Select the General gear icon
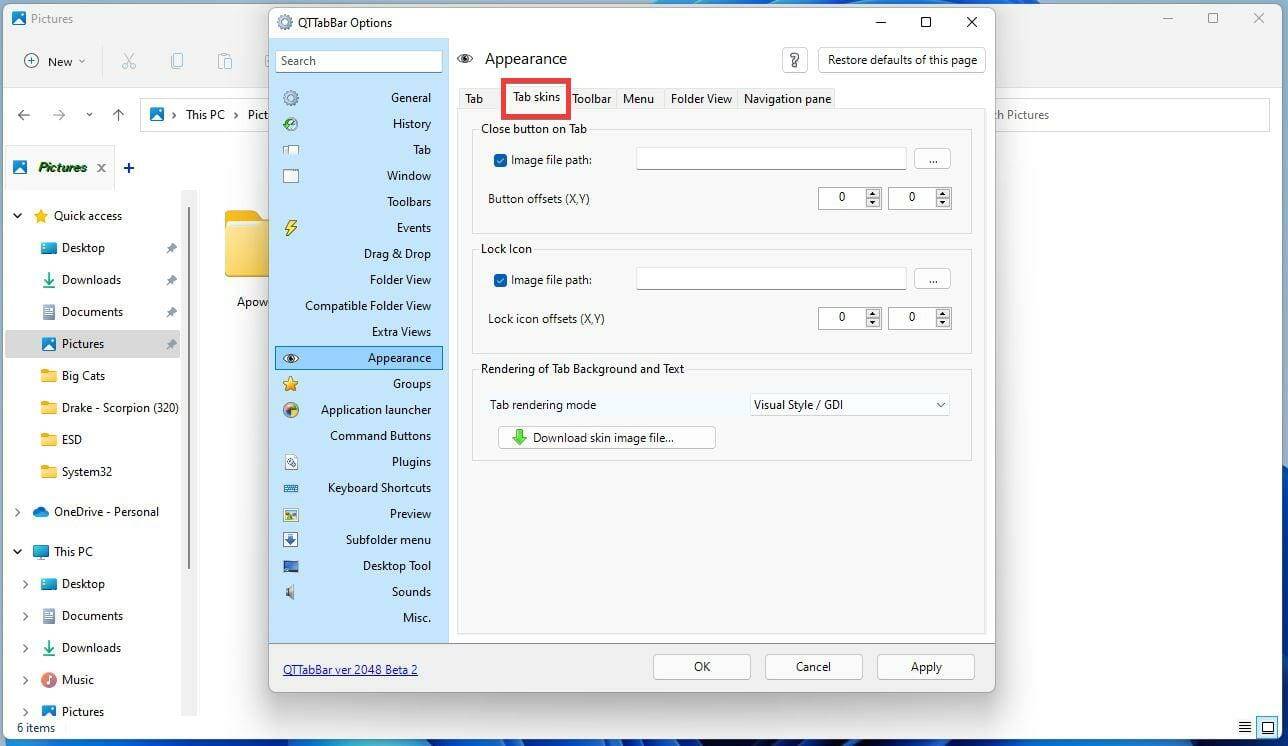The width and height of the screenshot is (1288, 746). pos(291,98)
